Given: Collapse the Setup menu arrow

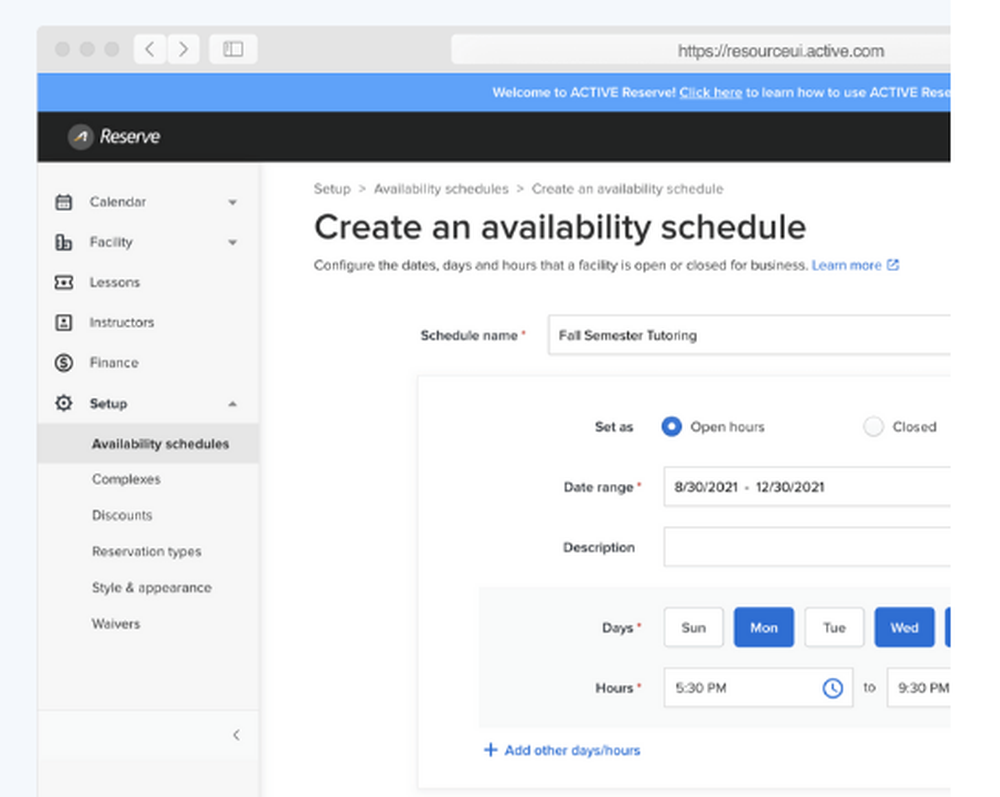Looking at the screenshot, I should click(x=233, y=404).
